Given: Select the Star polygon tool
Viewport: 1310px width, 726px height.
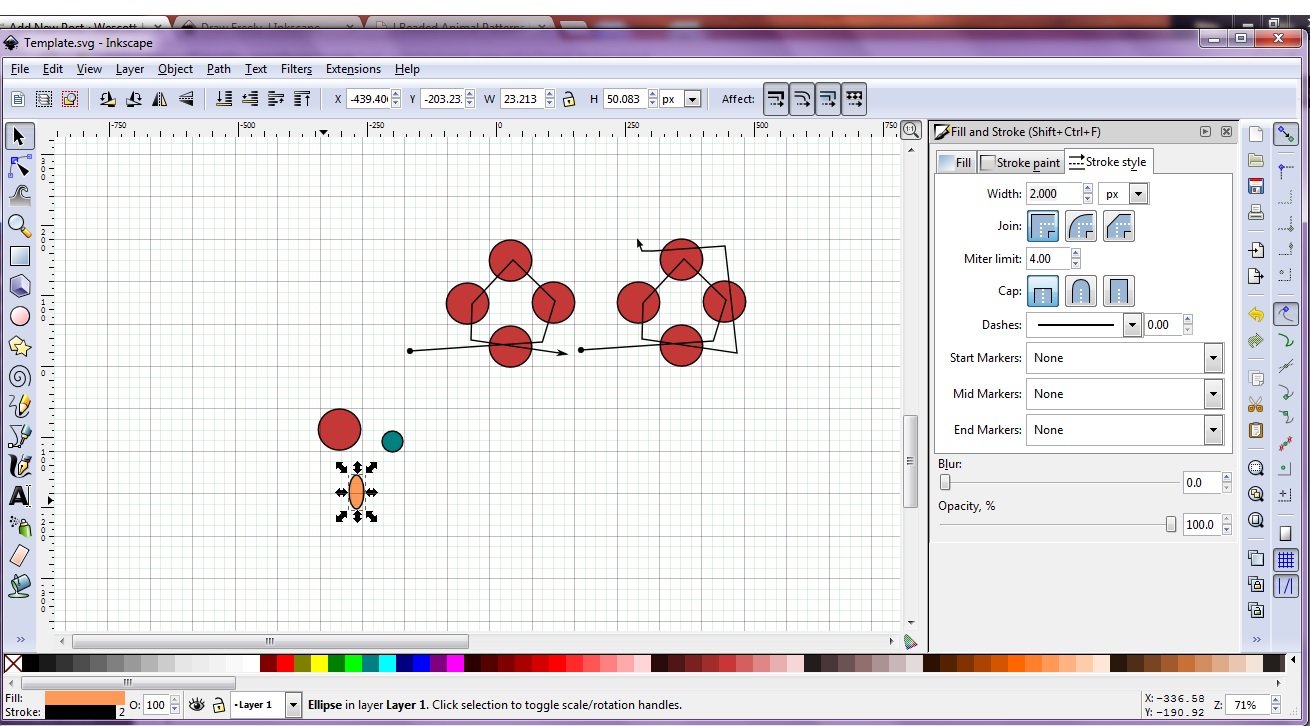Looking at the screenshot, I should (x=19, y=346).
